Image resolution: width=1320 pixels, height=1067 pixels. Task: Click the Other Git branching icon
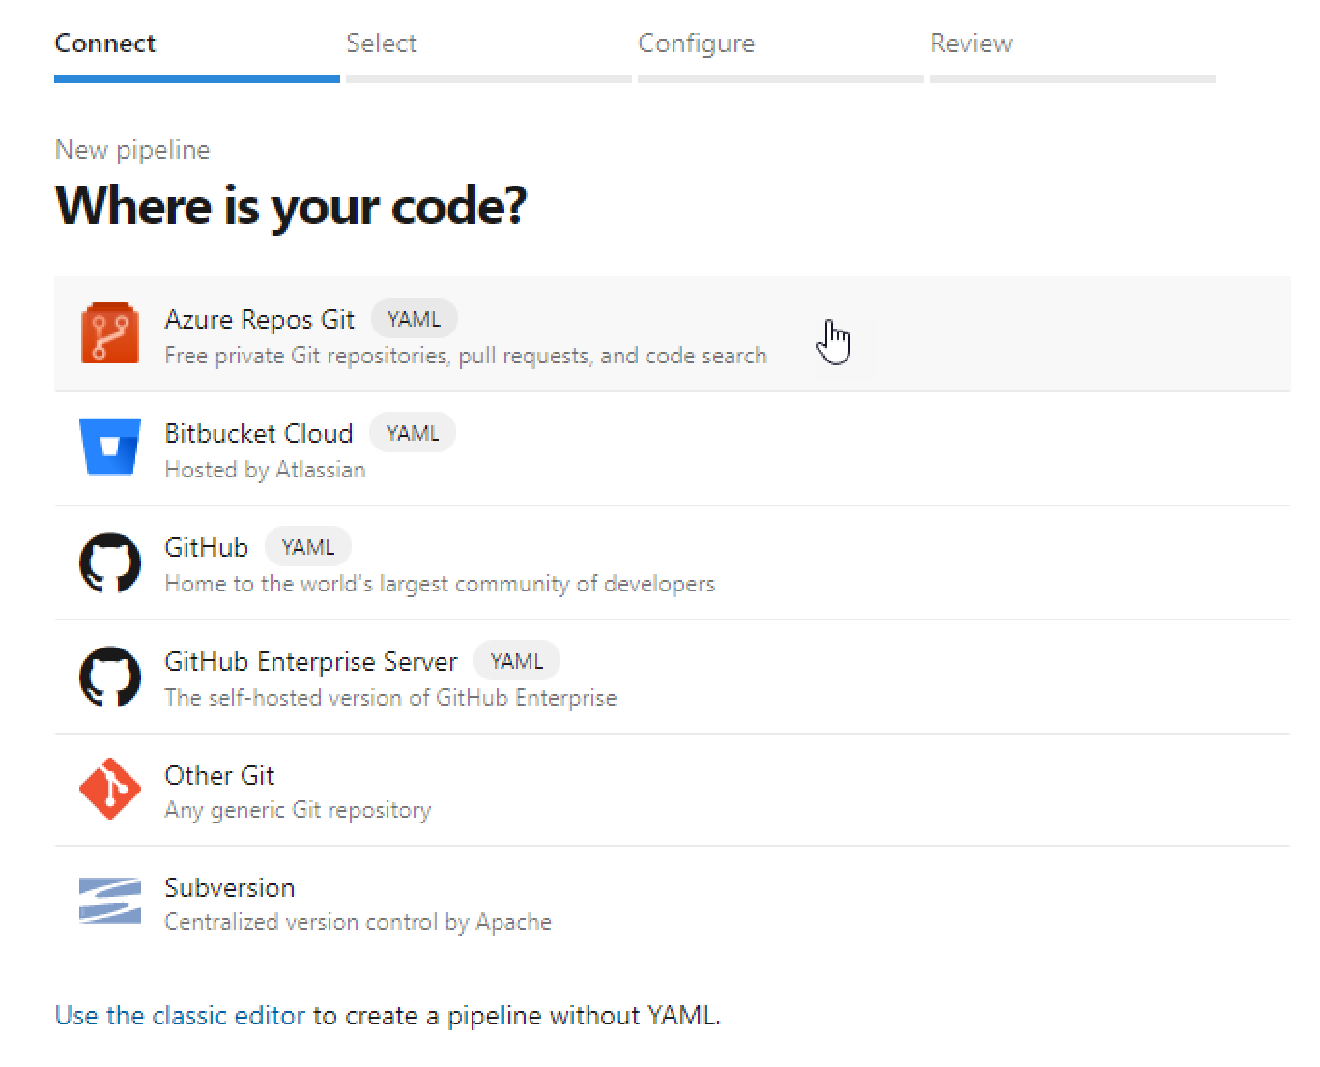110,789
